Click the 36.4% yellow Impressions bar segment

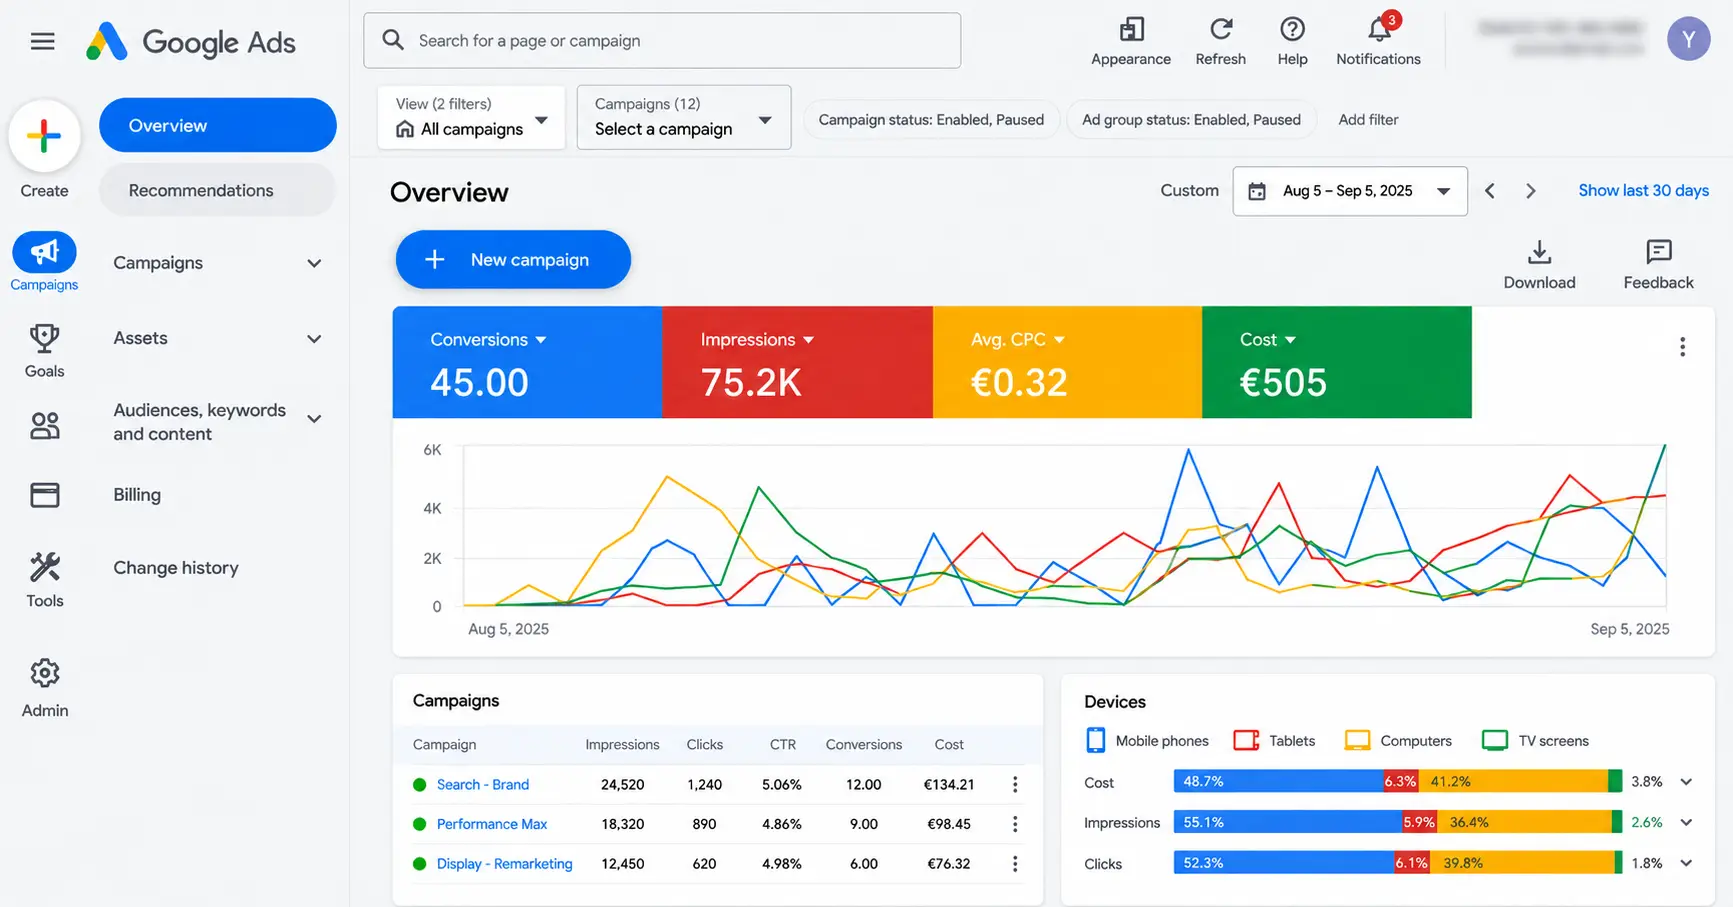click(x=1524, y=823)
